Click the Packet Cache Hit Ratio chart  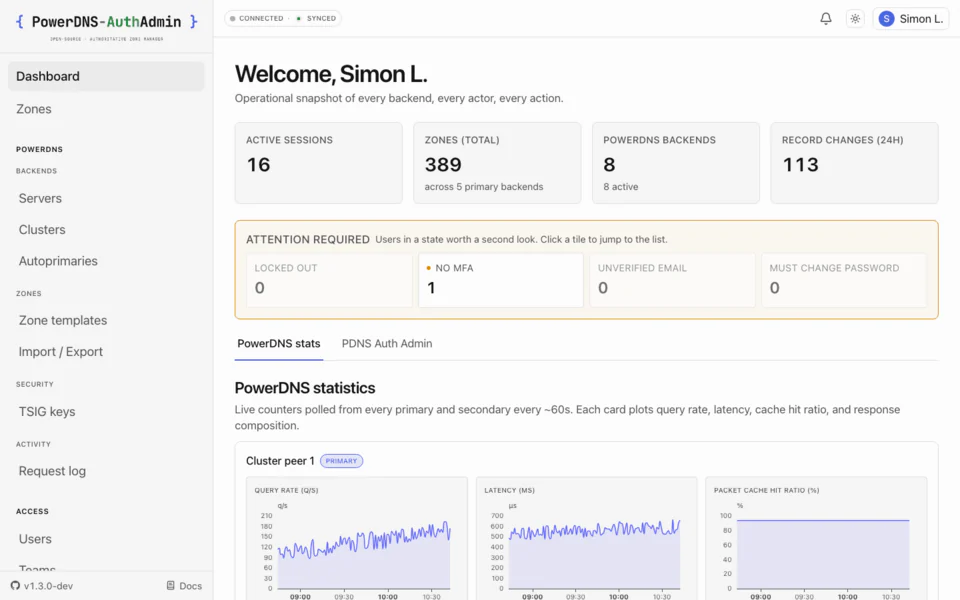pos(816,540)
